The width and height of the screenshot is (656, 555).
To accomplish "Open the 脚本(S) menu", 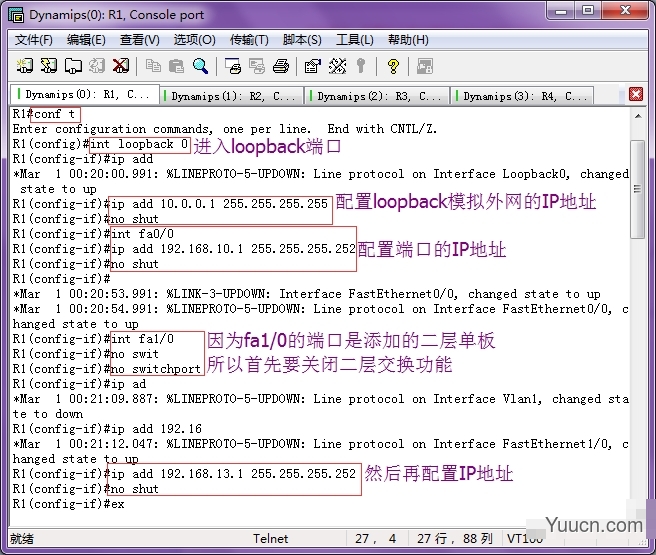I will pos(302,40).
